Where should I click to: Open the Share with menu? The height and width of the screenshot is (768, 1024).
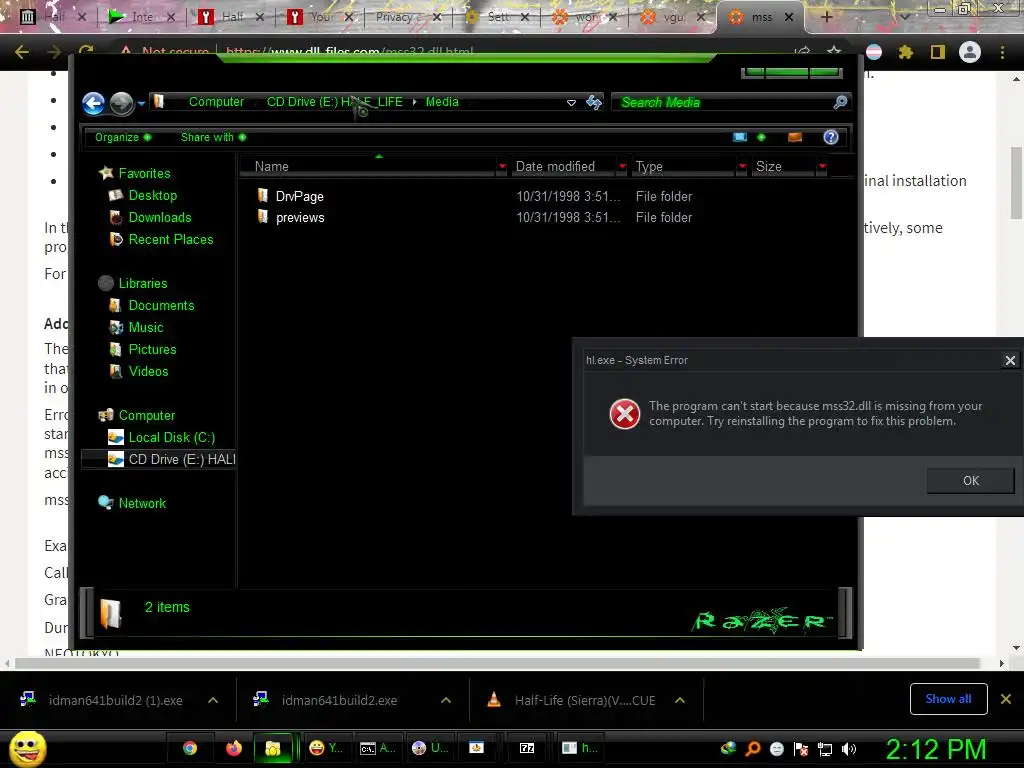point(214,137)
